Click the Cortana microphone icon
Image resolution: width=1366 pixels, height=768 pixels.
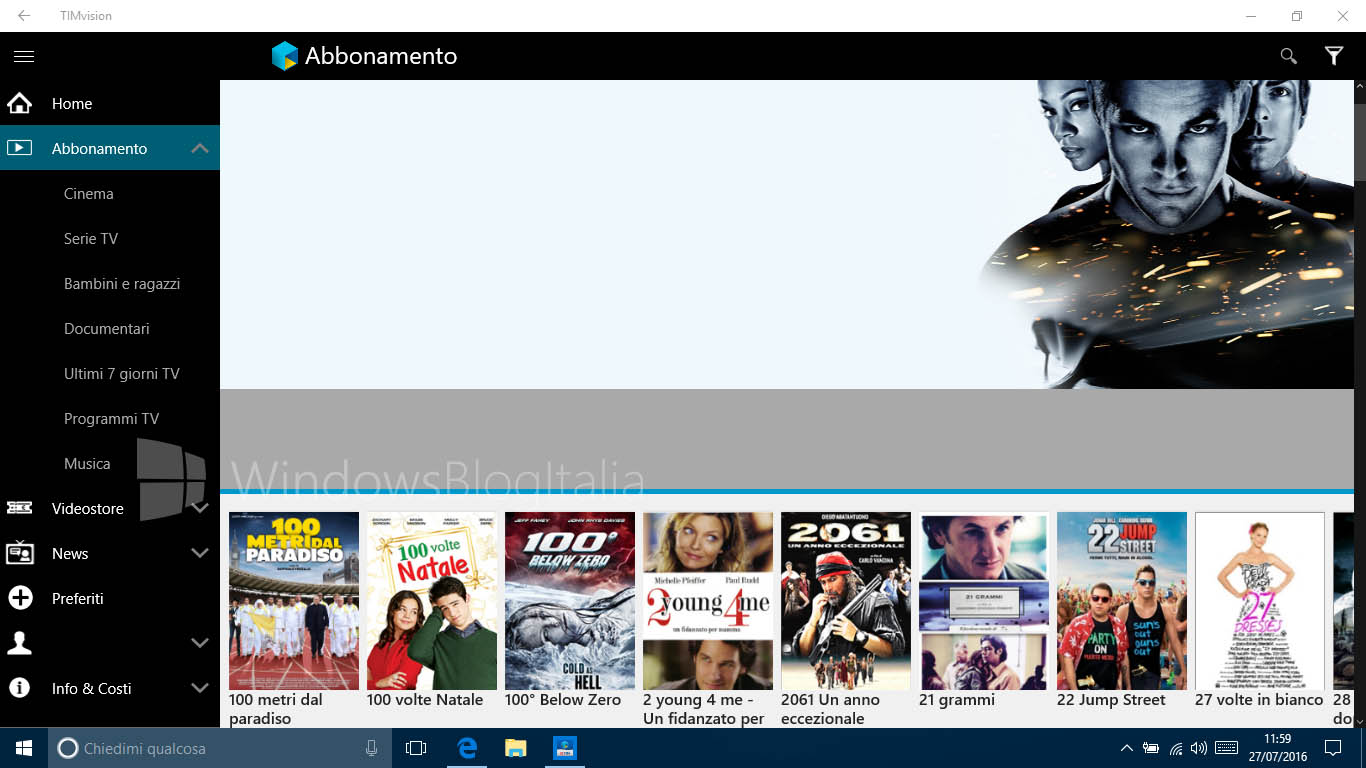click(371, 748)
